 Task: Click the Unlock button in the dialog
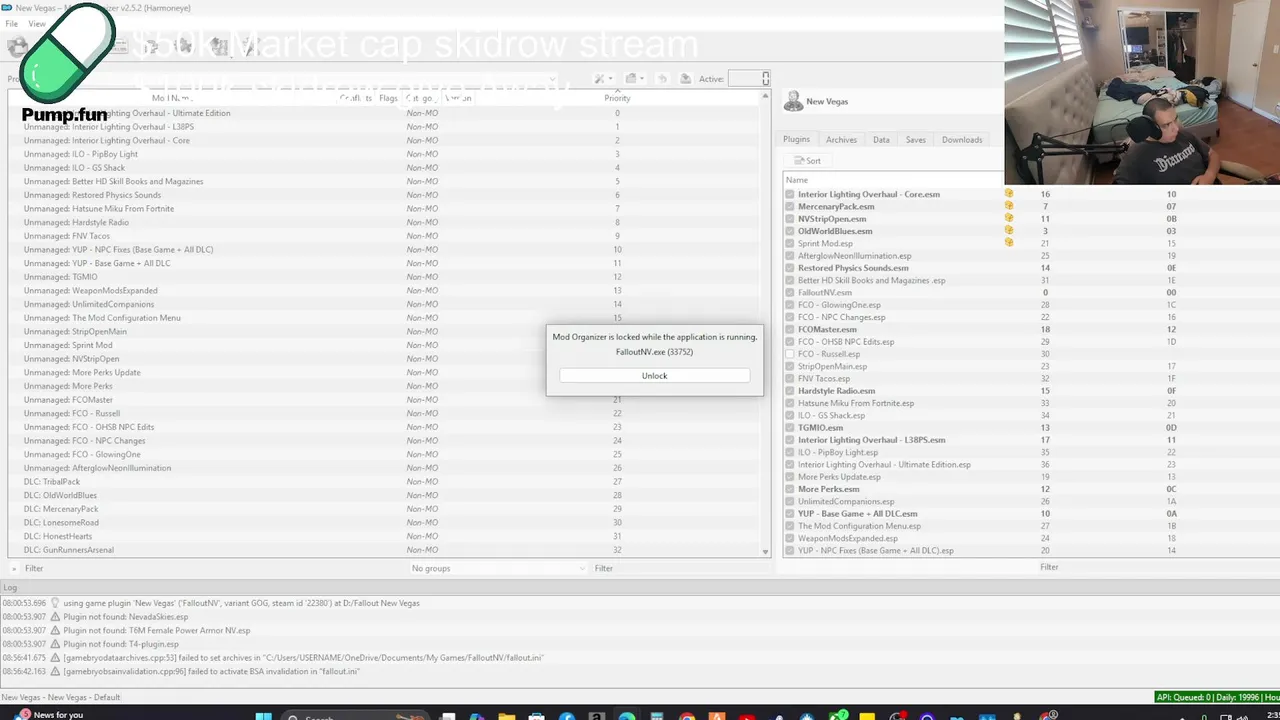[654, 375]
